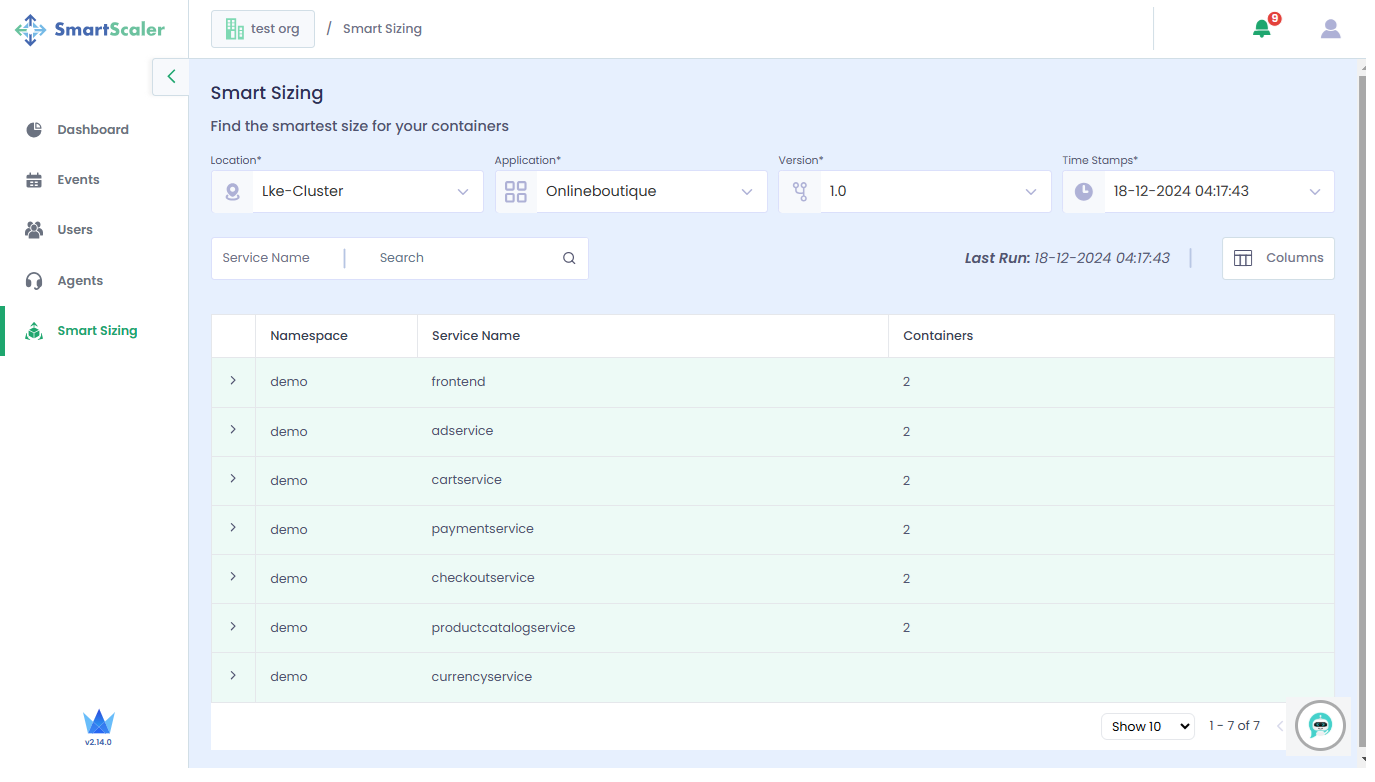The image size is (1375, 782).
Task: Click the search magnifier icon
Action: tap(569, 258)
